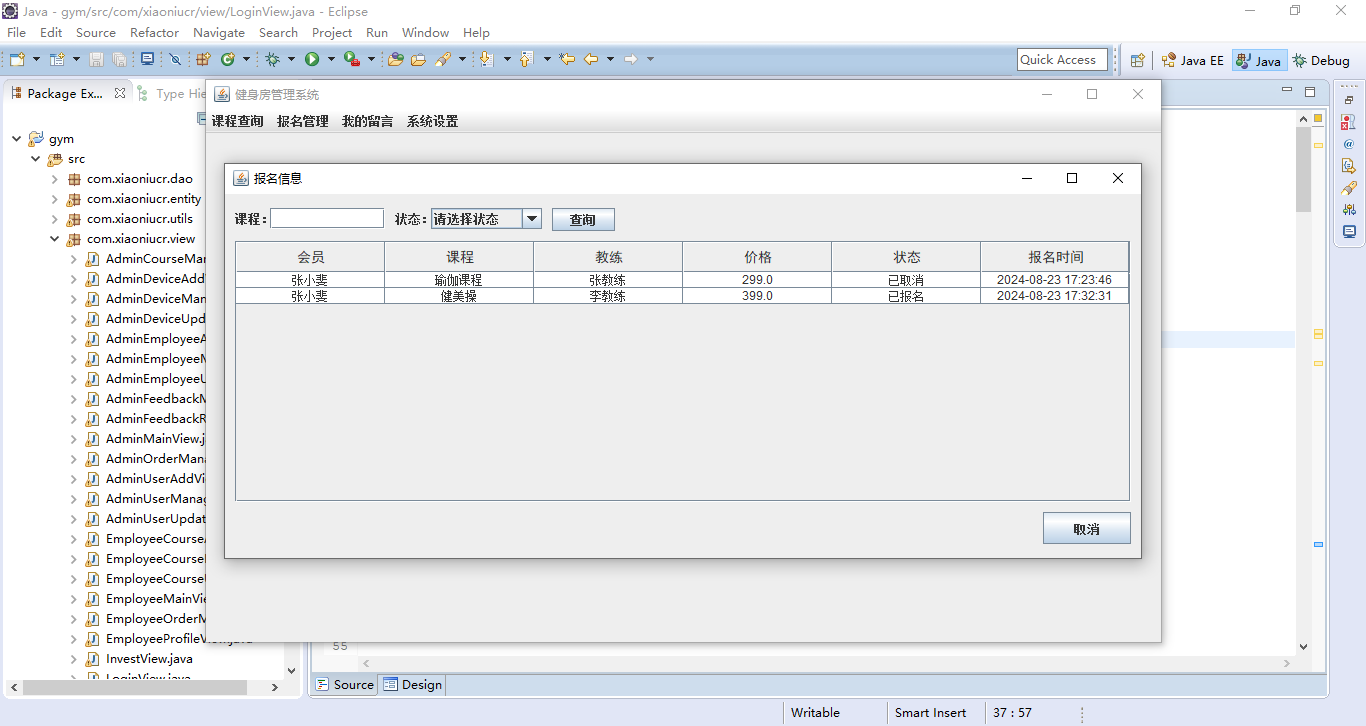Viewport: 1366px width, 726px height.
Task: Click the Back navigation arrow icon
Action: 591,60
